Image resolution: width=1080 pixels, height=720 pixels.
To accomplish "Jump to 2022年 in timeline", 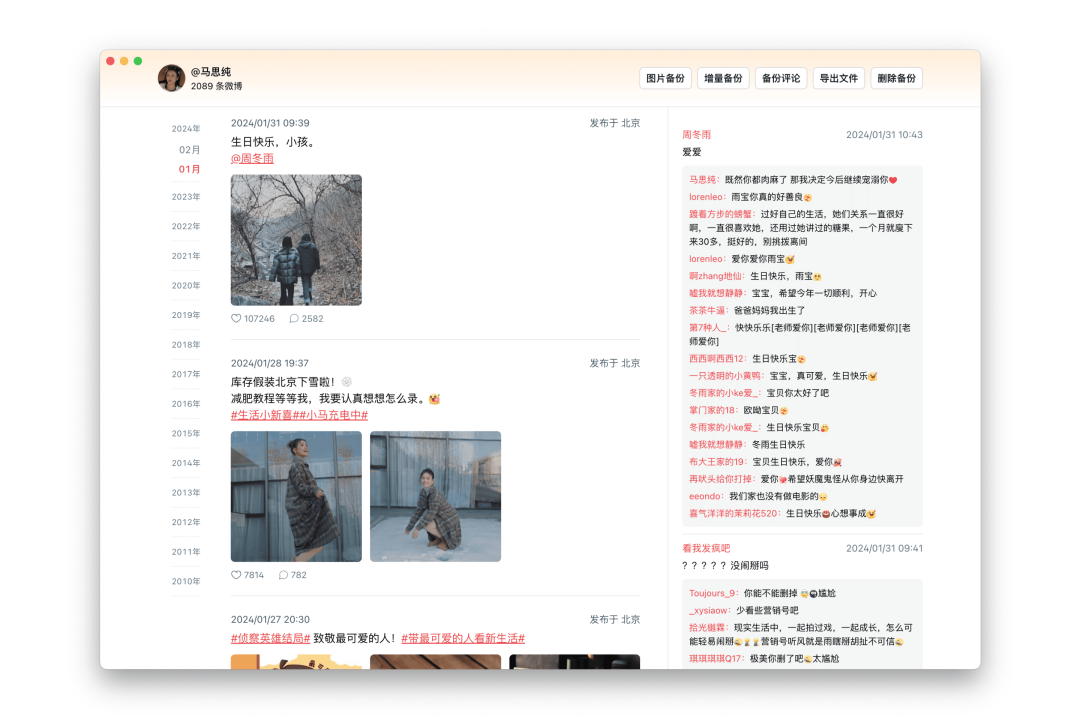I will (186, 227).
